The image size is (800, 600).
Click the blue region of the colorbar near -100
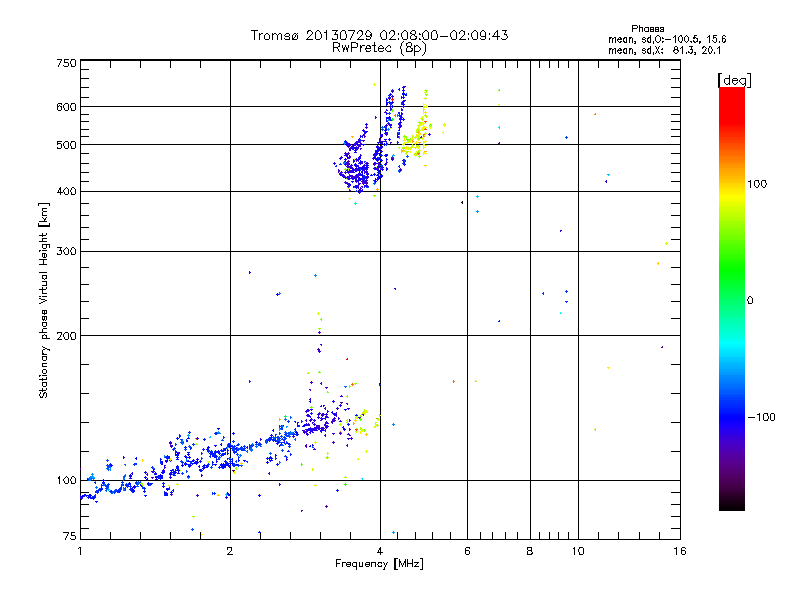tap(731, 415)
